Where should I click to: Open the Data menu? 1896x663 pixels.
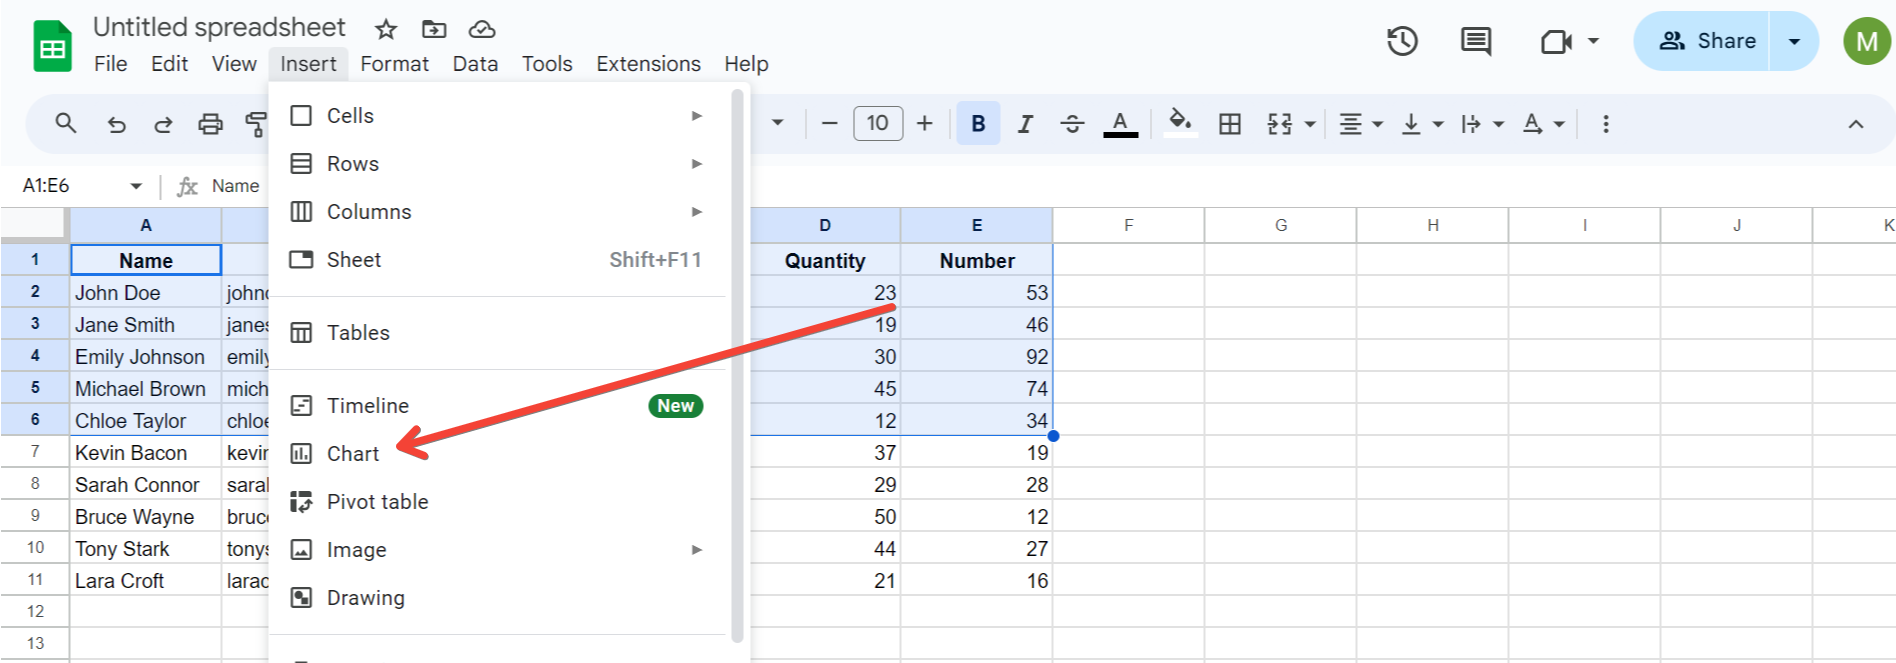[x=475, y=64]
